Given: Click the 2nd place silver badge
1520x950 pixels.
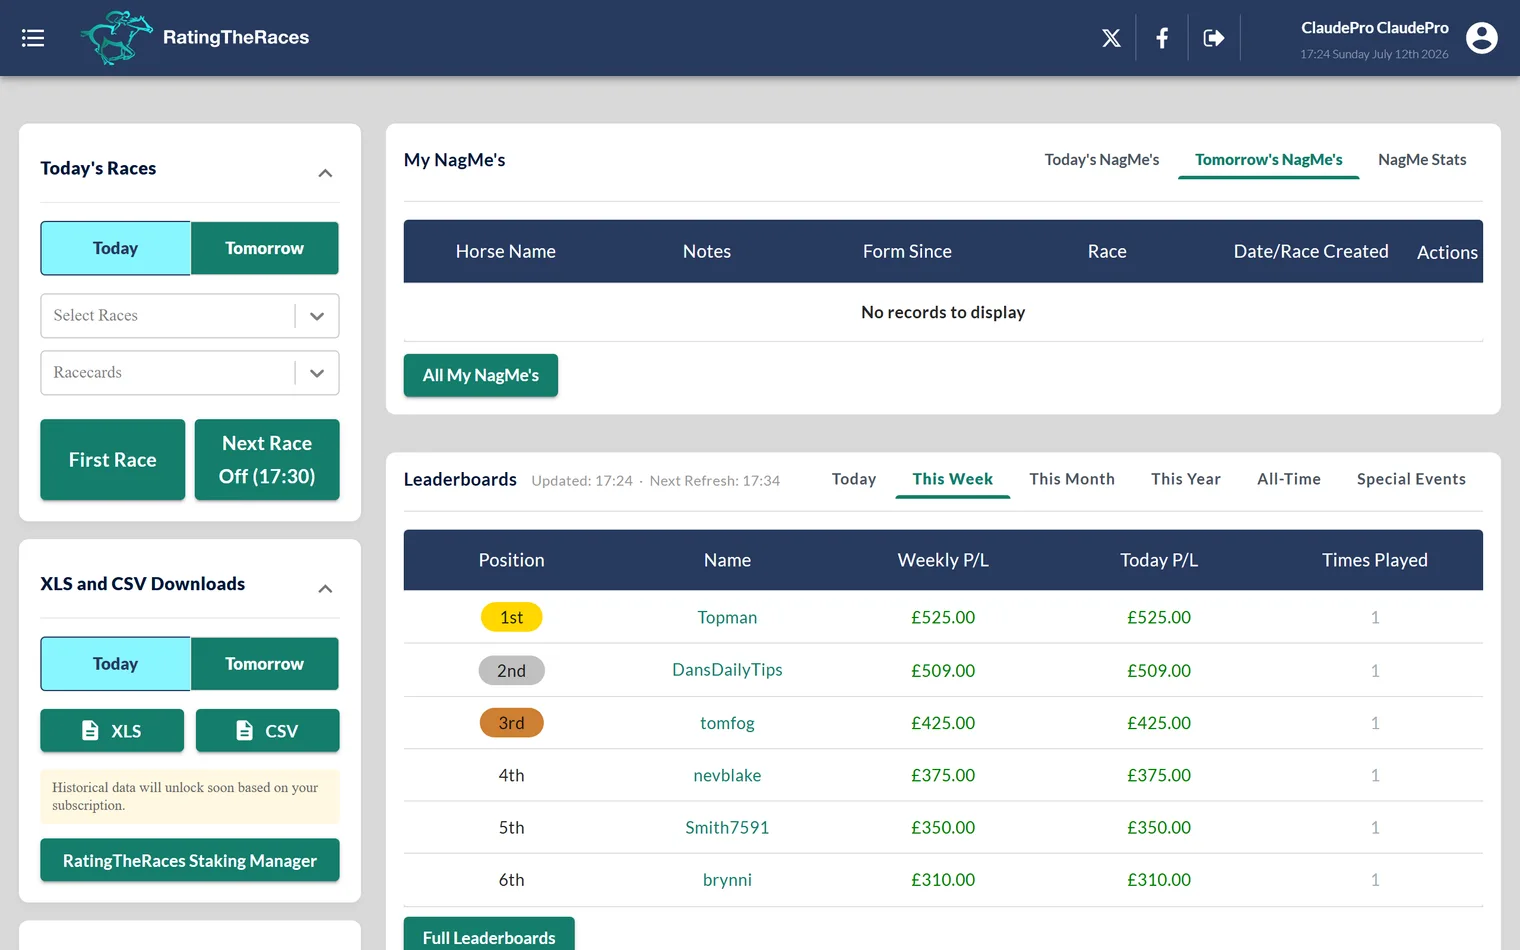Looking at the screenshot, I should click(x=511, y=671).
